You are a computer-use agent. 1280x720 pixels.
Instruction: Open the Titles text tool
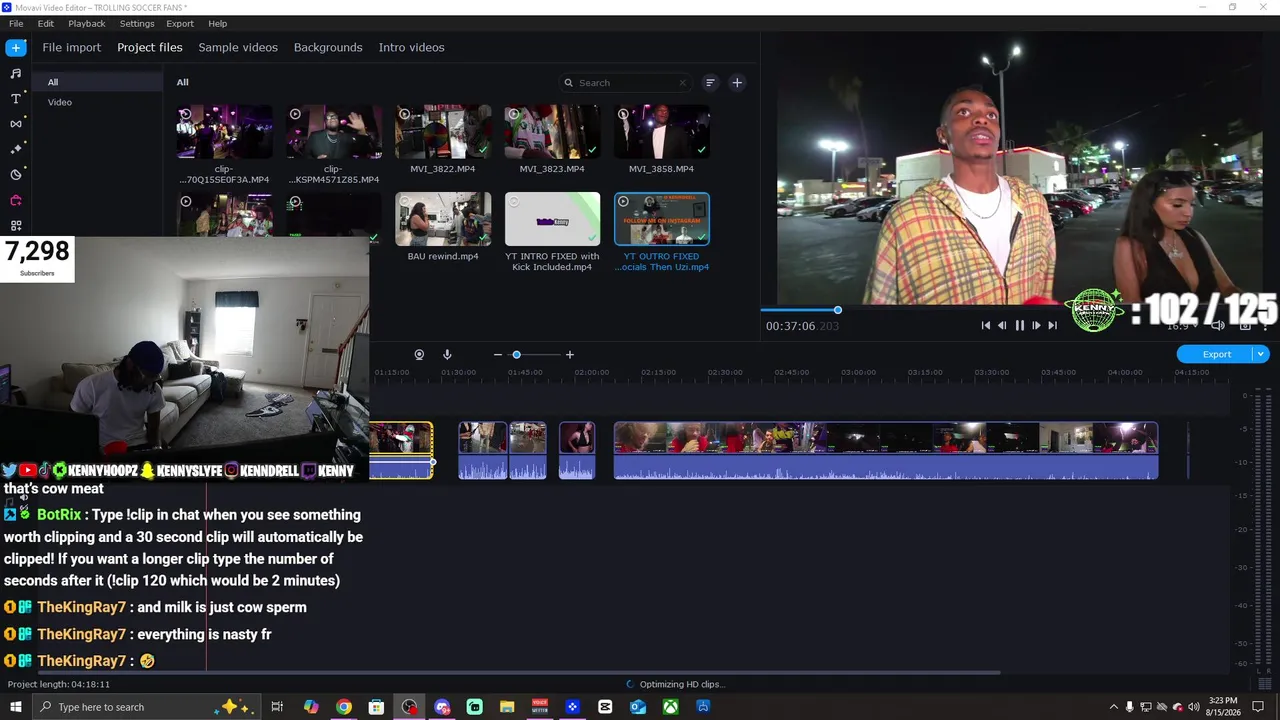coord(16,99)
